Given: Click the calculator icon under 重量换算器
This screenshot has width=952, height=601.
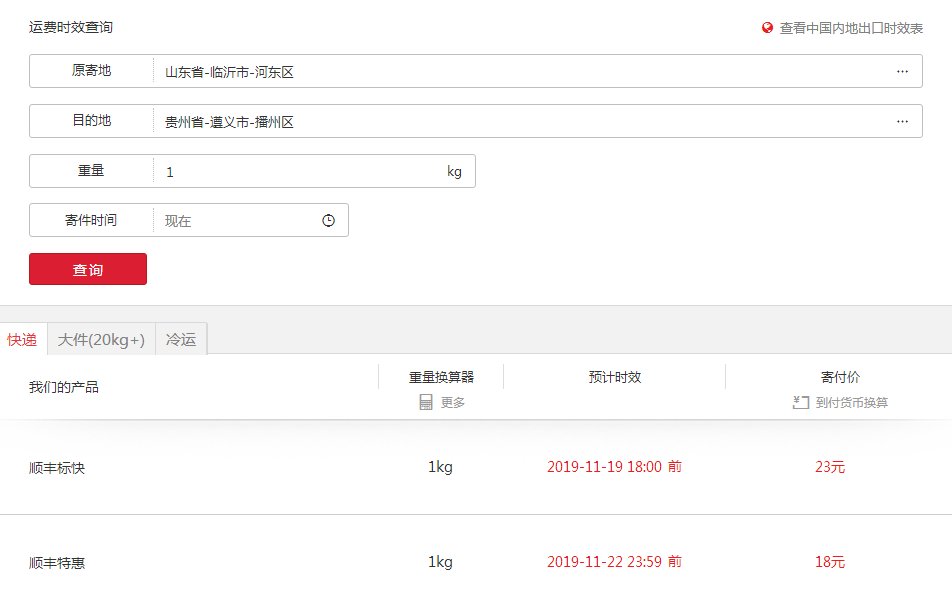Looking at the screenshot, I should click(x=426, y=402).
